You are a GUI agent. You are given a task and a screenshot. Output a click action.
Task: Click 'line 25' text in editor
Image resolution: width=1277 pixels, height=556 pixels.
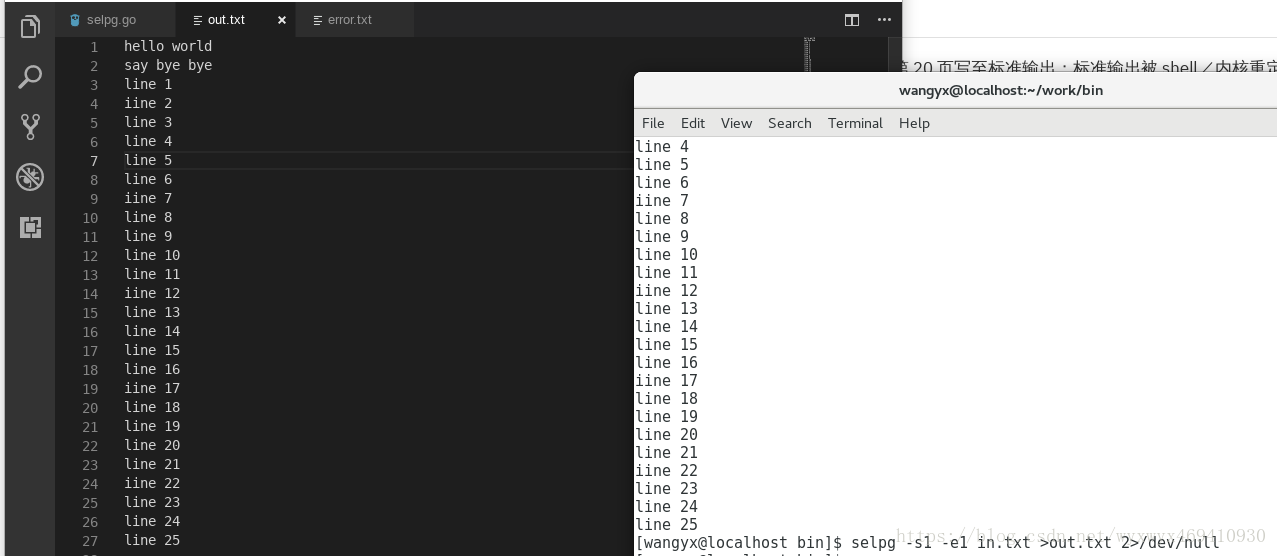(152, 540)
